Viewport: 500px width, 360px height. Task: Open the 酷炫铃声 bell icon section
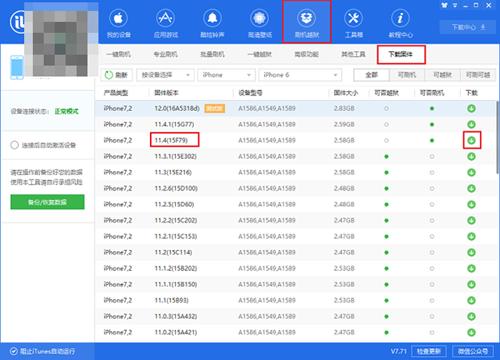tap(212, 23)
